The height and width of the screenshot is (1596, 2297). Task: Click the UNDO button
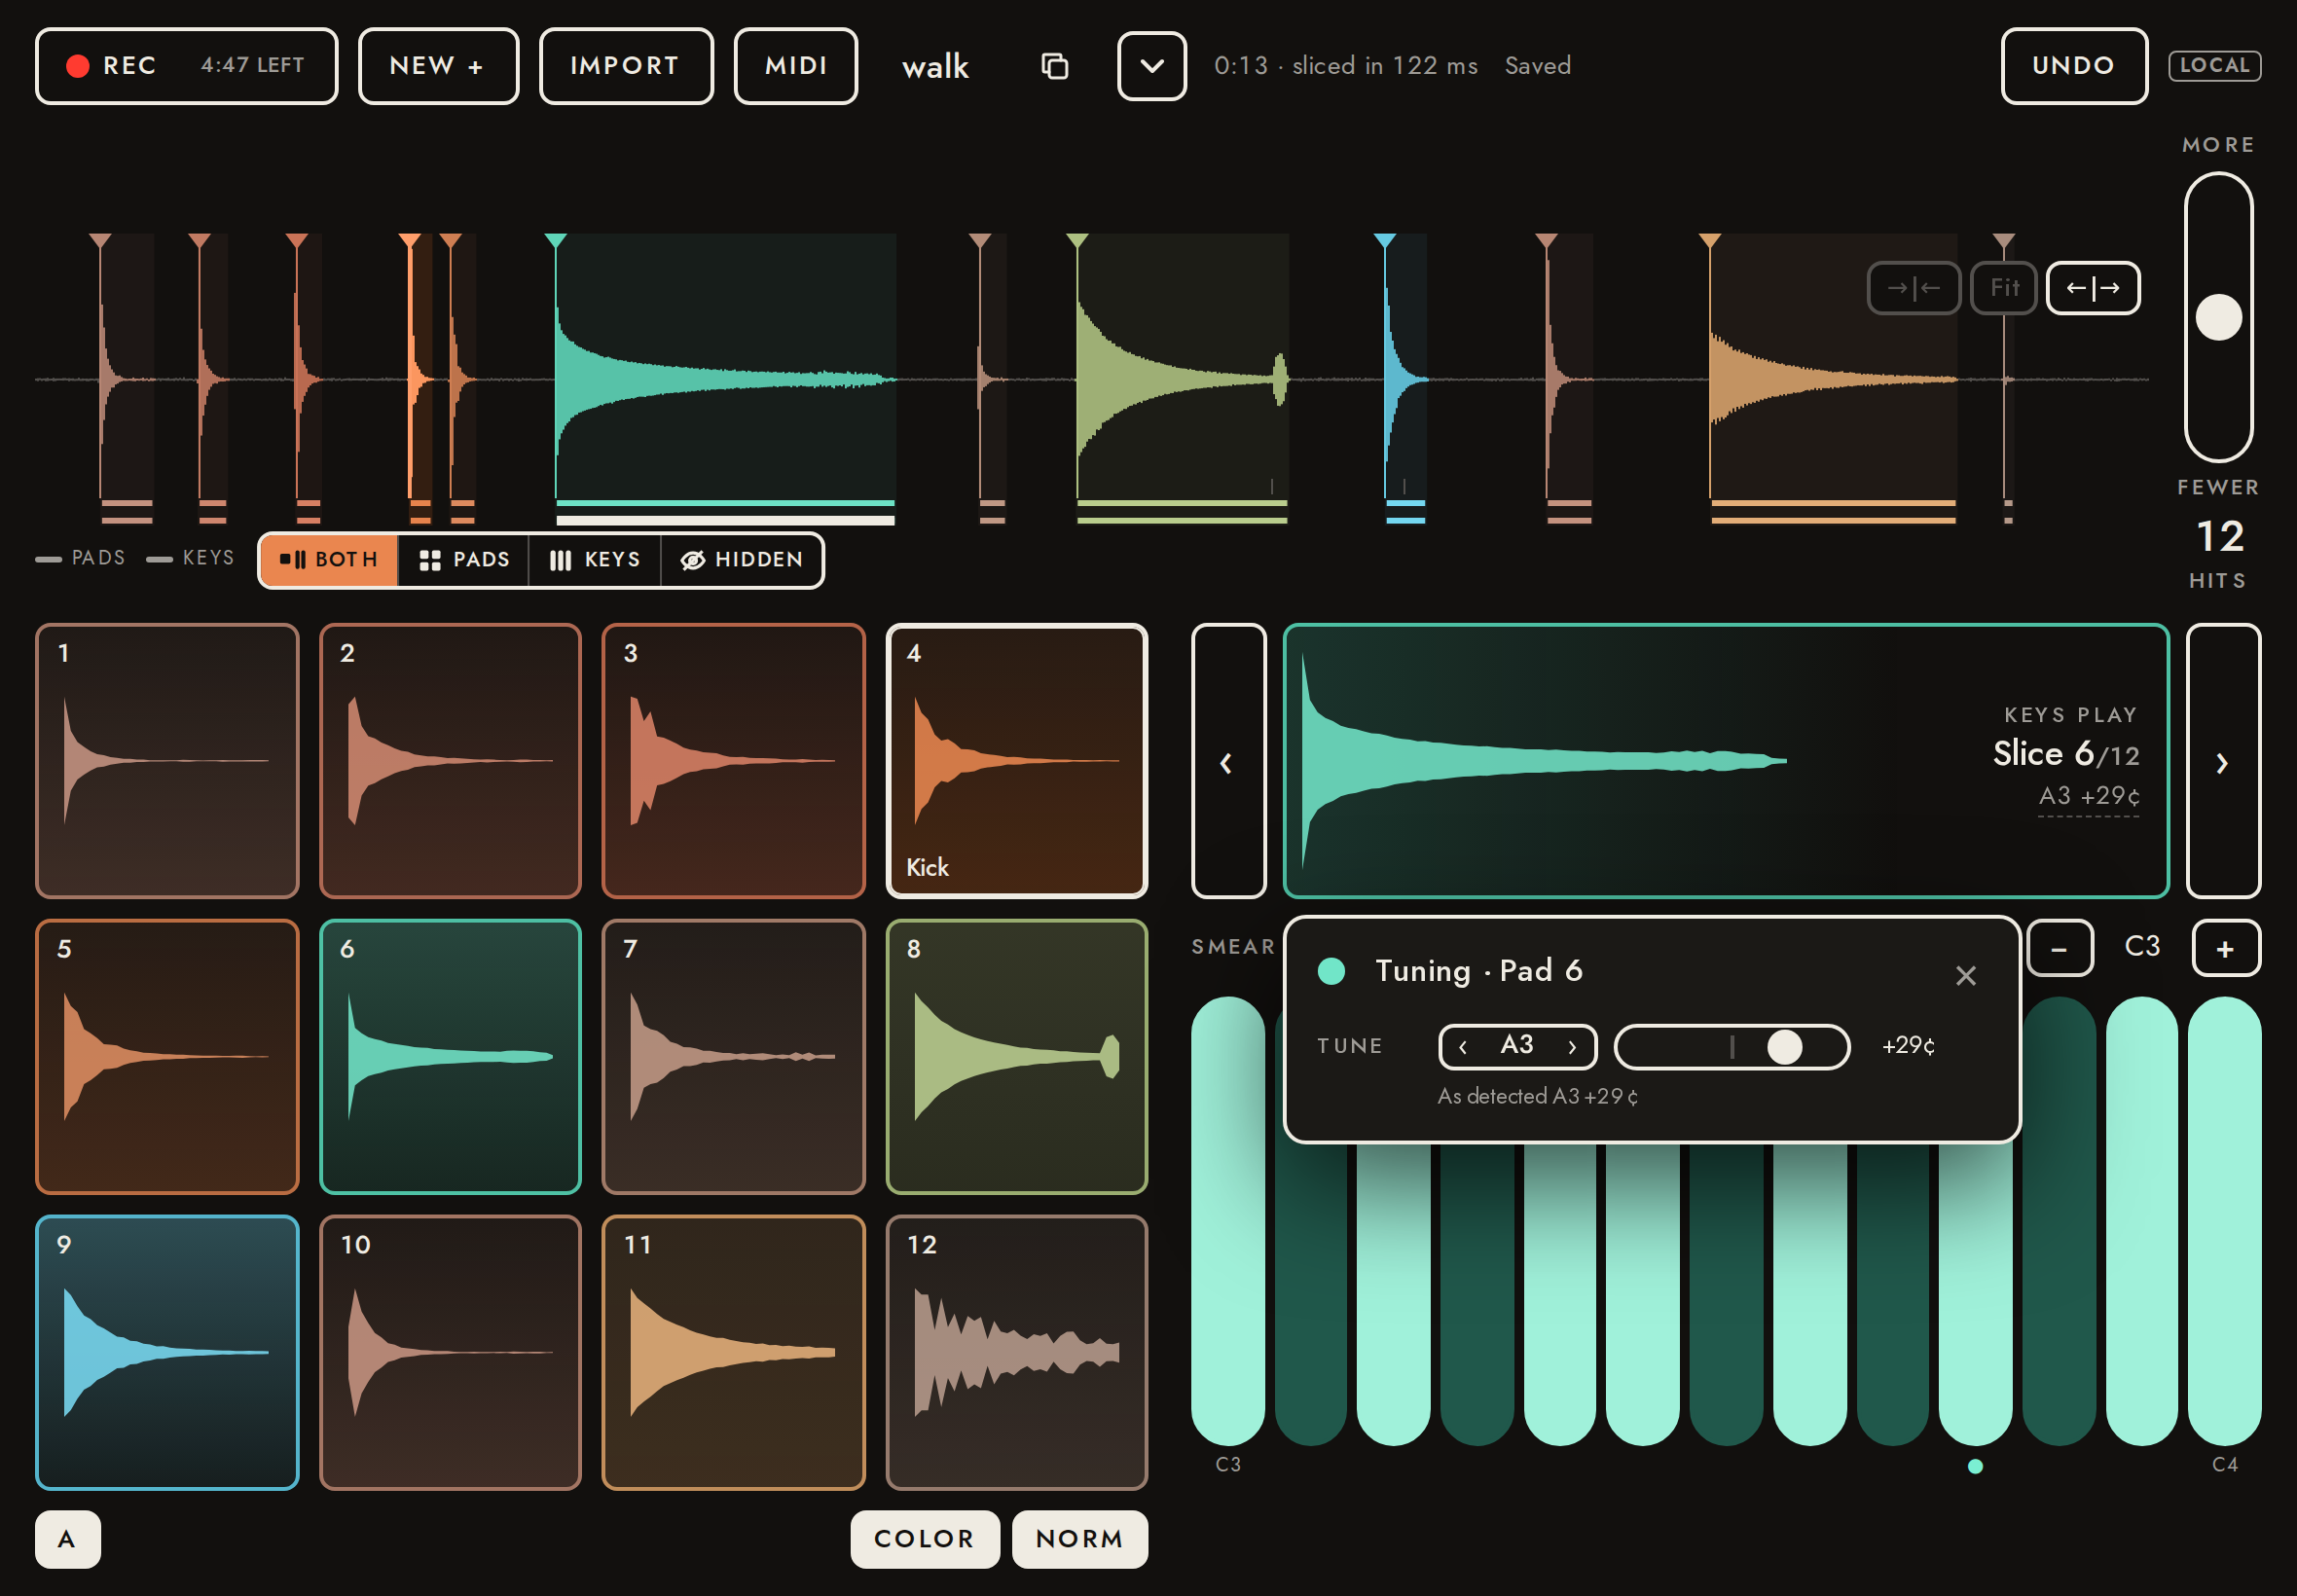tap(2073, 66)
